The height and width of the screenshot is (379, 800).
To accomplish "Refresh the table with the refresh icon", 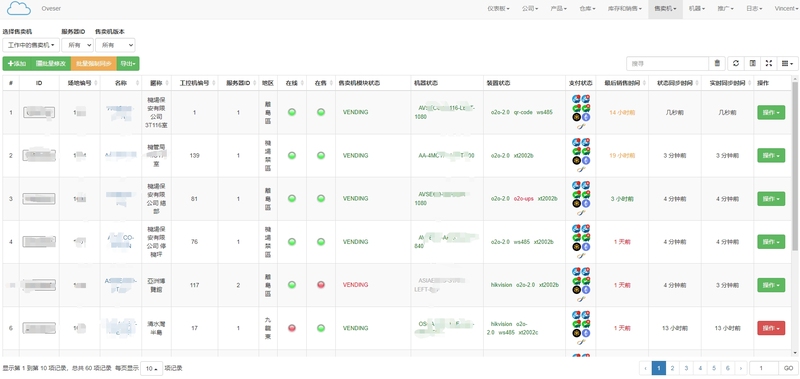I will pyautogui.click(x=735, y=63).
